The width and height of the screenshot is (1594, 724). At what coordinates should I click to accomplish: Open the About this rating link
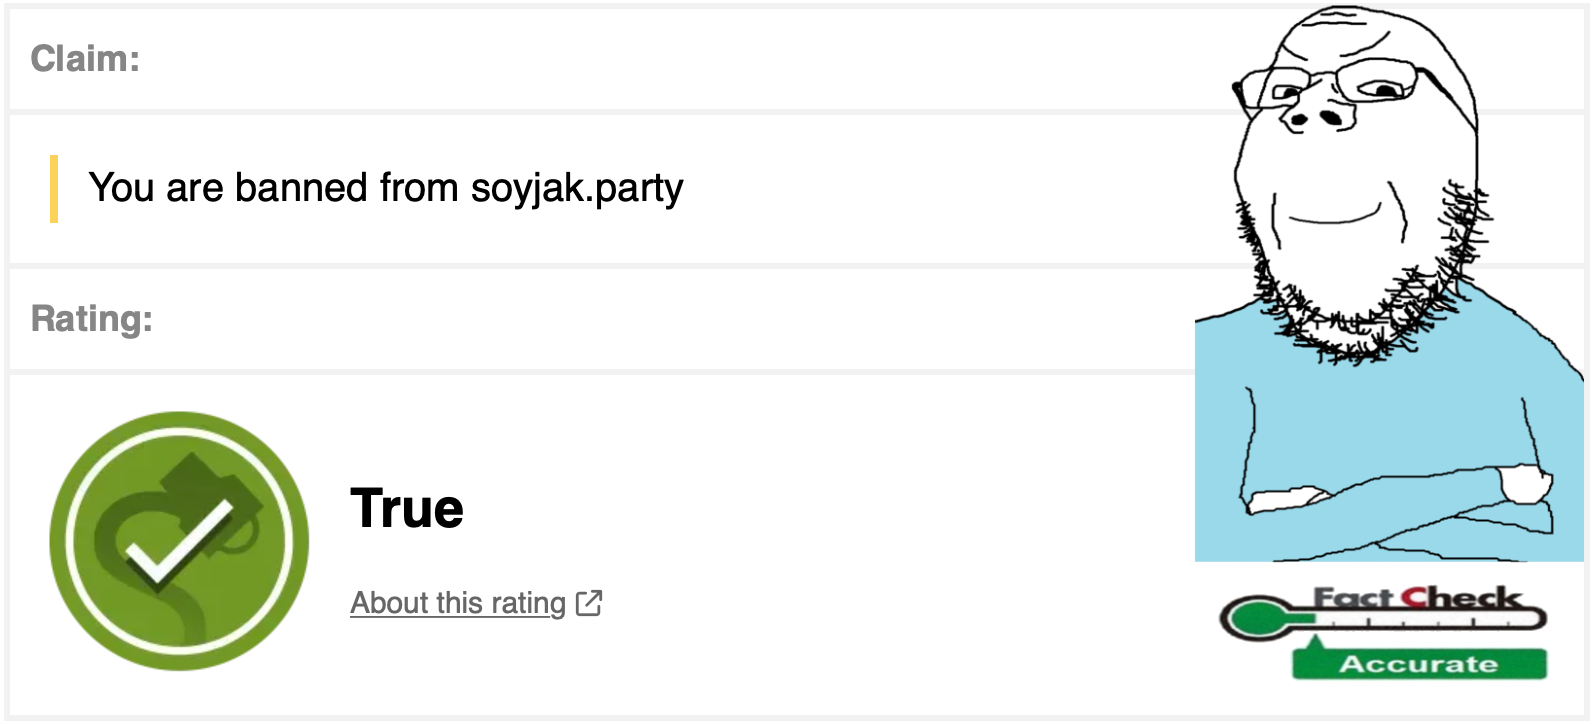pyautogui.click(x=458, y=603)
